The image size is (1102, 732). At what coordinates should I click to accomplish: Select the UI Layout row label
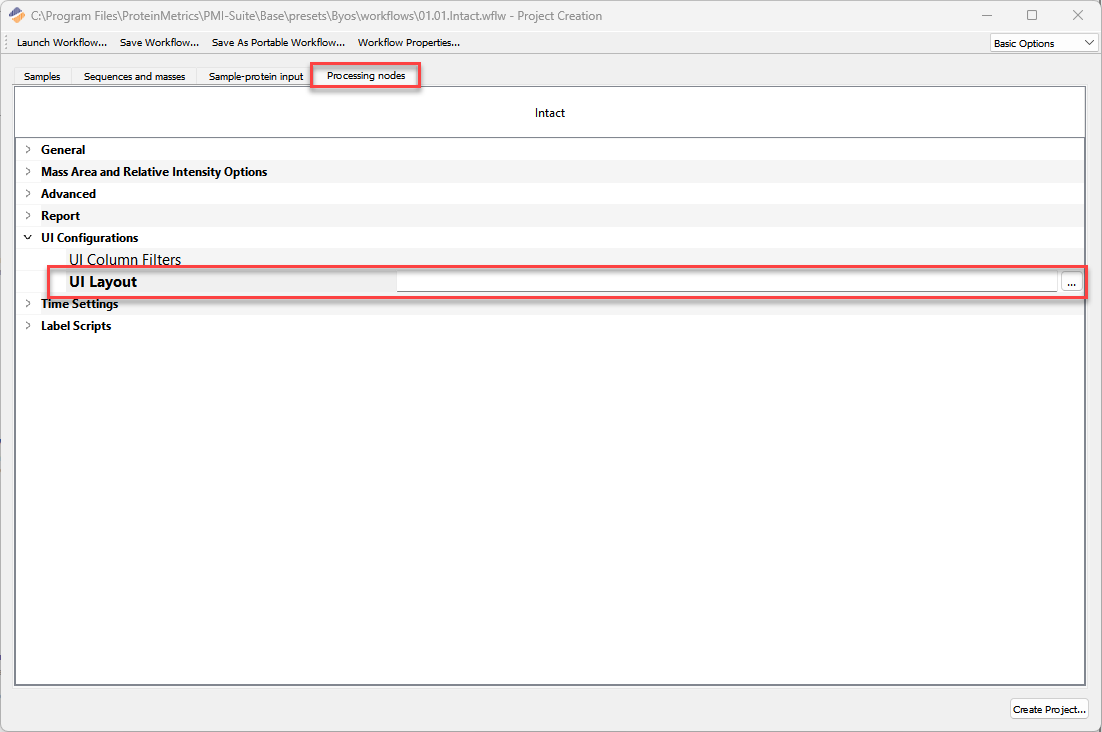point(103,282)
